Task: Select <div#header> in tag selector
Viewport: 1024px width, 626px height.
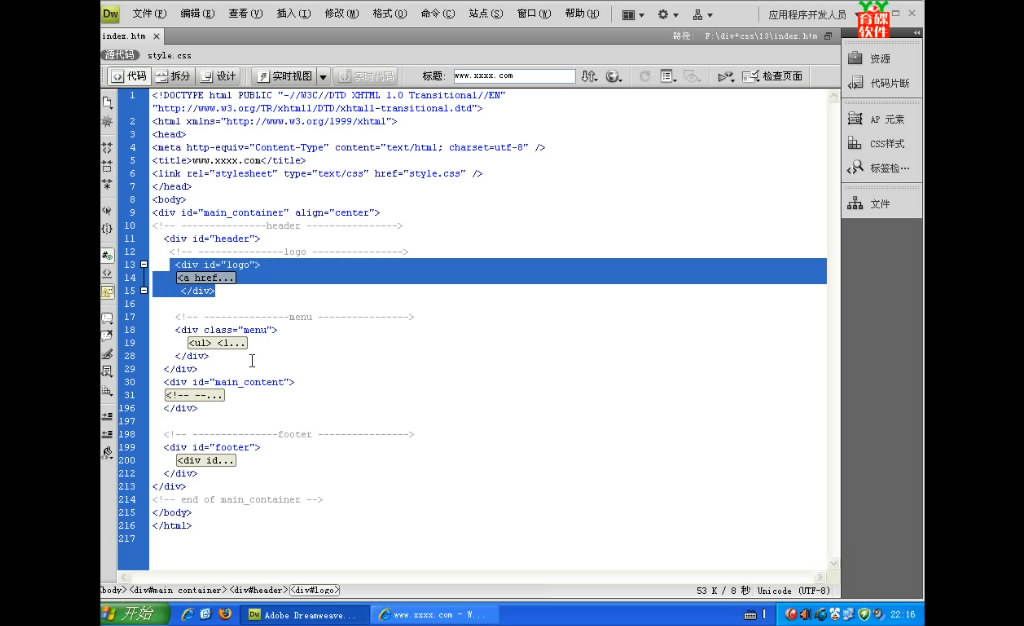Action: click(x=258, y=590)
